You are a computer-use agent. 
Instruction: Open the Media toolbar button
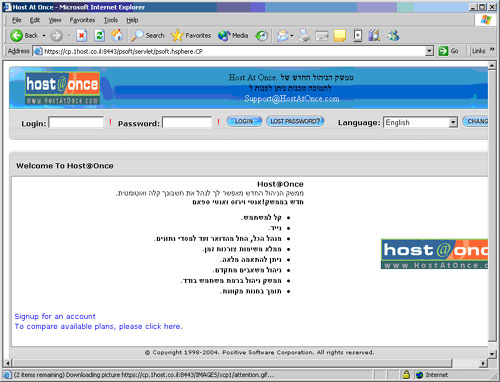click(x=233, y=35)
